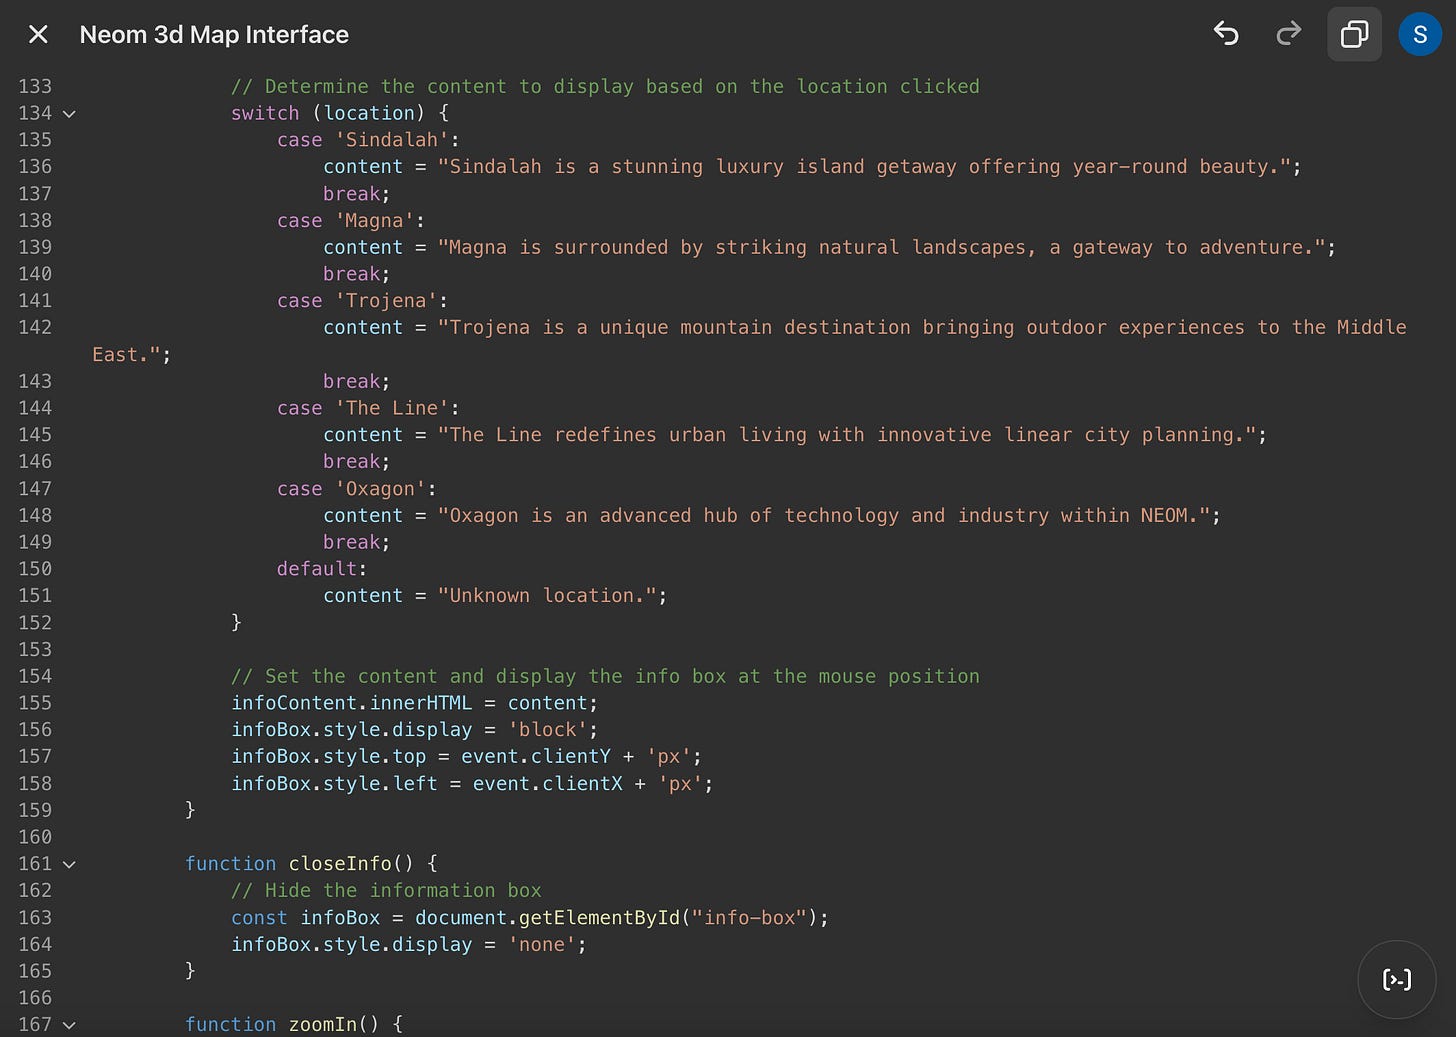The width and height of the screenshot is (1456, 1037).
Task: Click the "Unknown location." string
Action: click(547, 595)
